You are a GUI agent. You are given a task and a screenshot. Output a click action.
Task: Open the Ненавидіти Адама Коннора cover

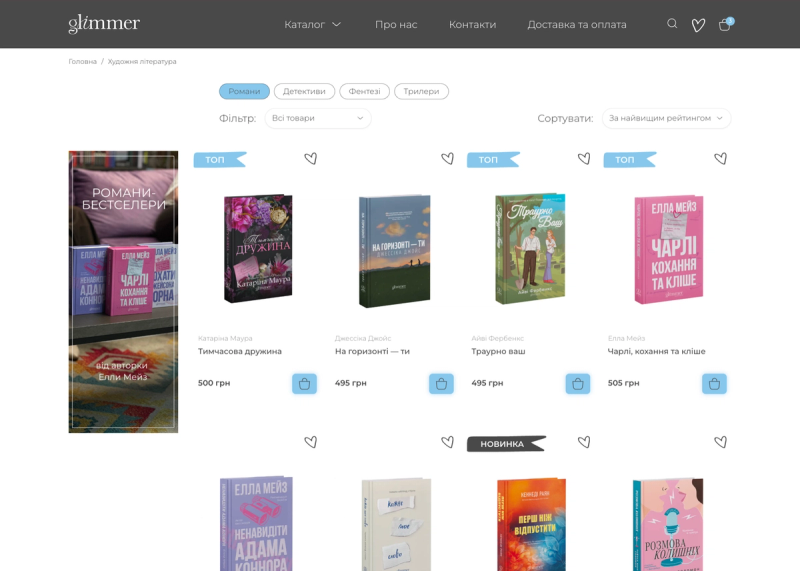(x=256, y=524)
